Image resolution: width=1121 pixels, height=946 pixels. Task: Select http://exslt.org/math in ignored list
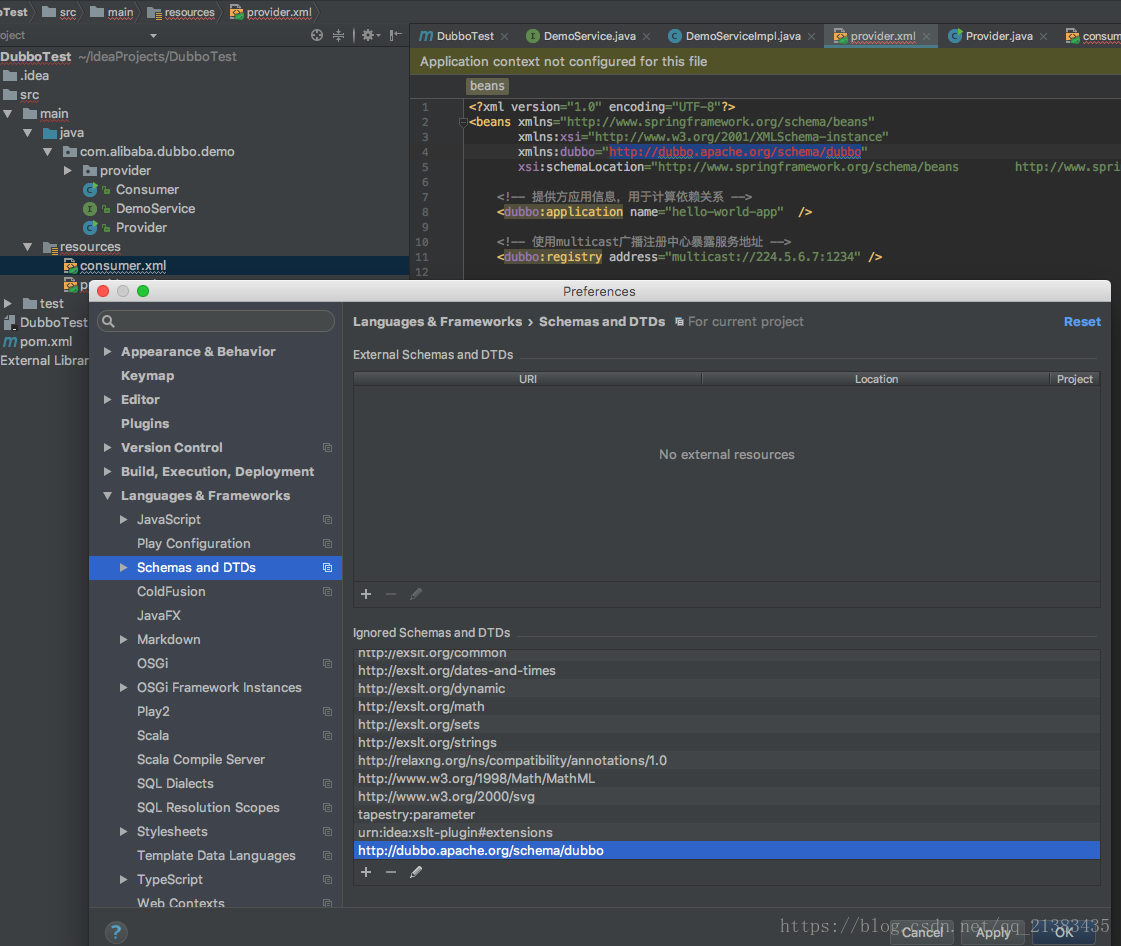point(726,706)
